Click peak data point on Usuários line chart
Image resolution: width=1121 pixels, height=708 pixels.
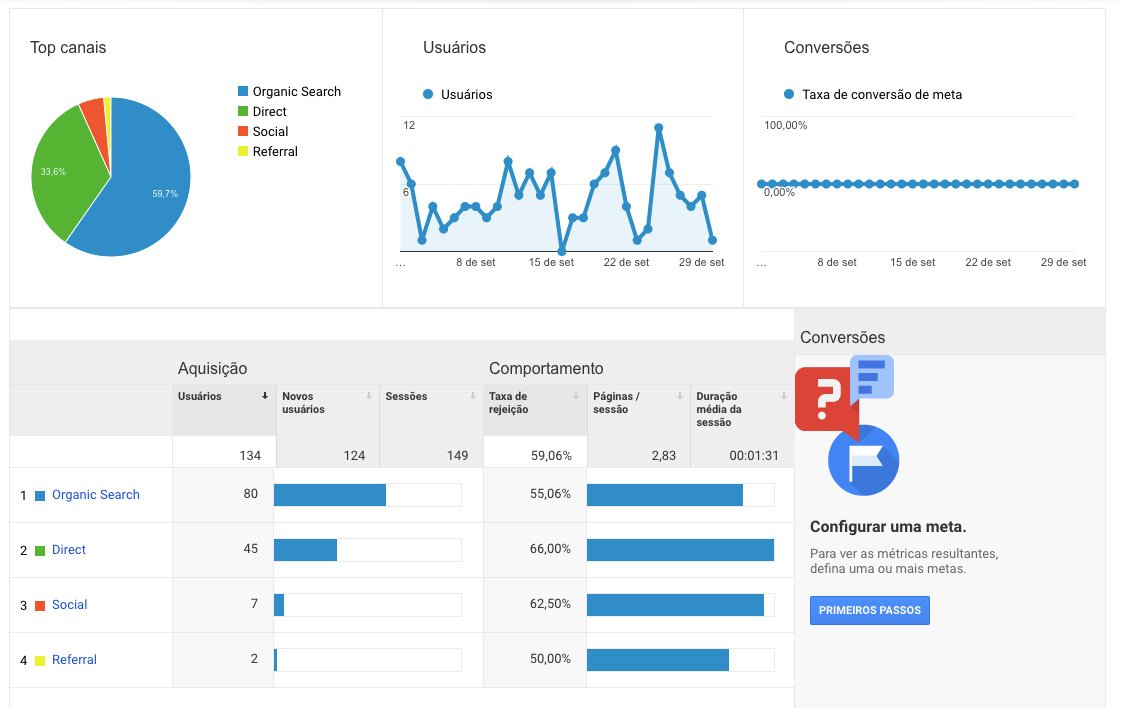pyautogui.click(x=658, y=128)
